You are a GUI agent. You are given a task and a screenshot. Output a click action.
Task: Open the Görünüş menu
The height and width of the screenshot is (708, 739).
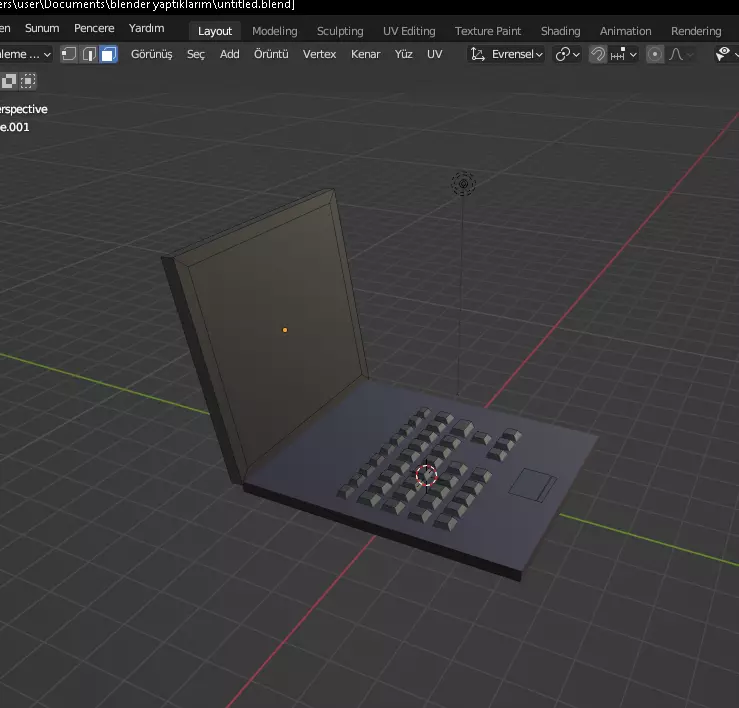click(152, 54)
